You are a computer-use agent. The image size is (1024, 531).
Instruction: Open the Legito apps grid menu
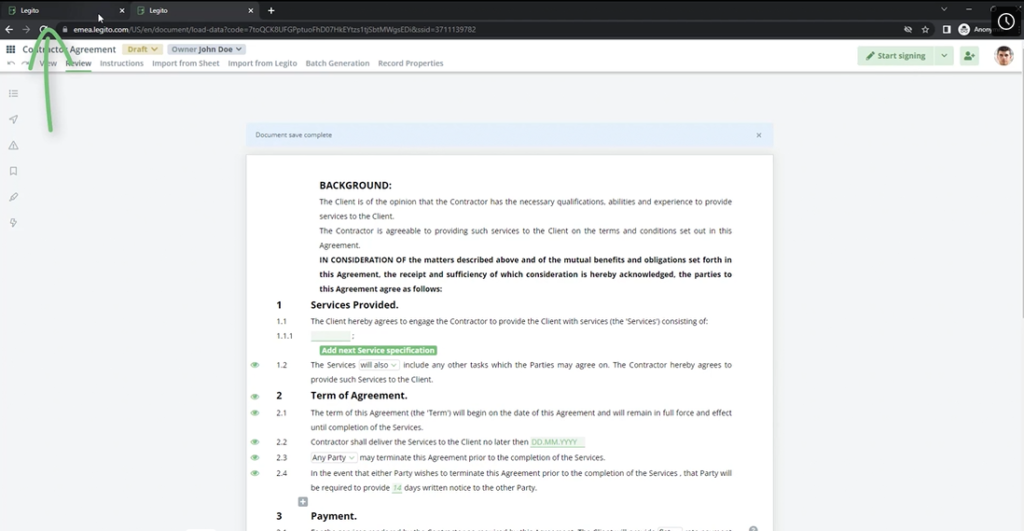tap(10, 49)
